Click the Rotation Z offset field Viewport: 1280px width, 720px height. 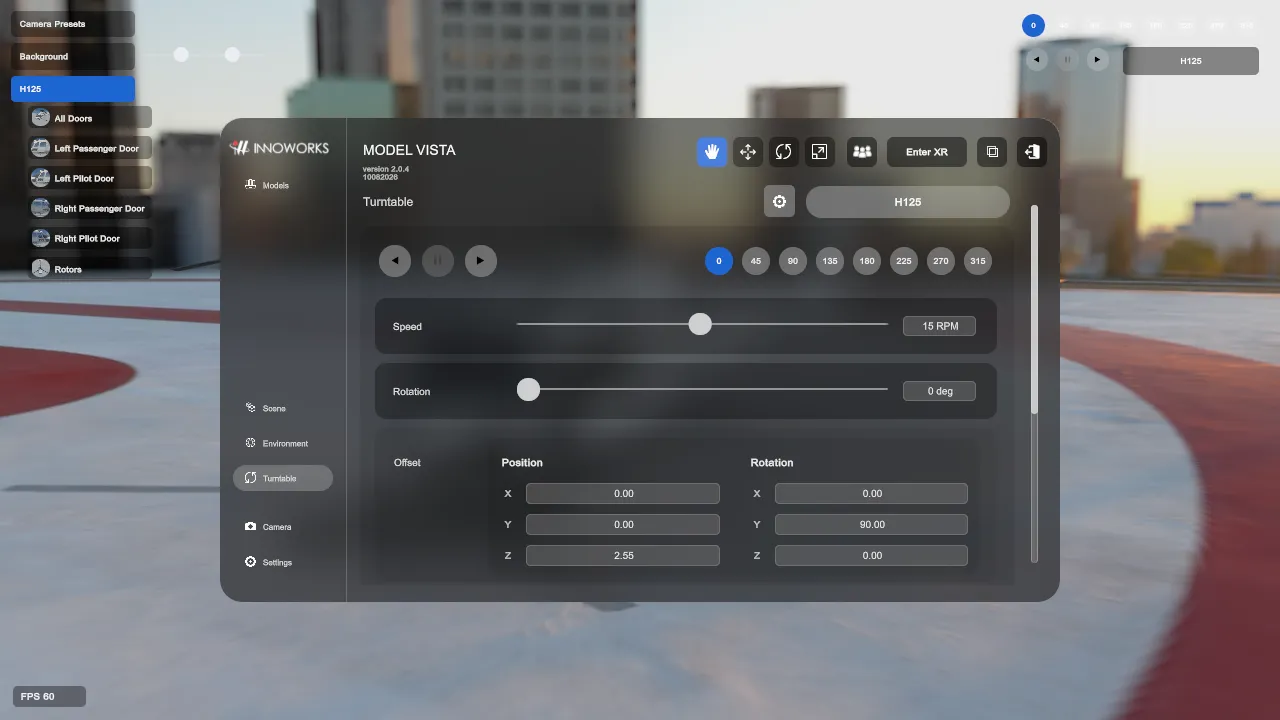(x=871, y=555)
